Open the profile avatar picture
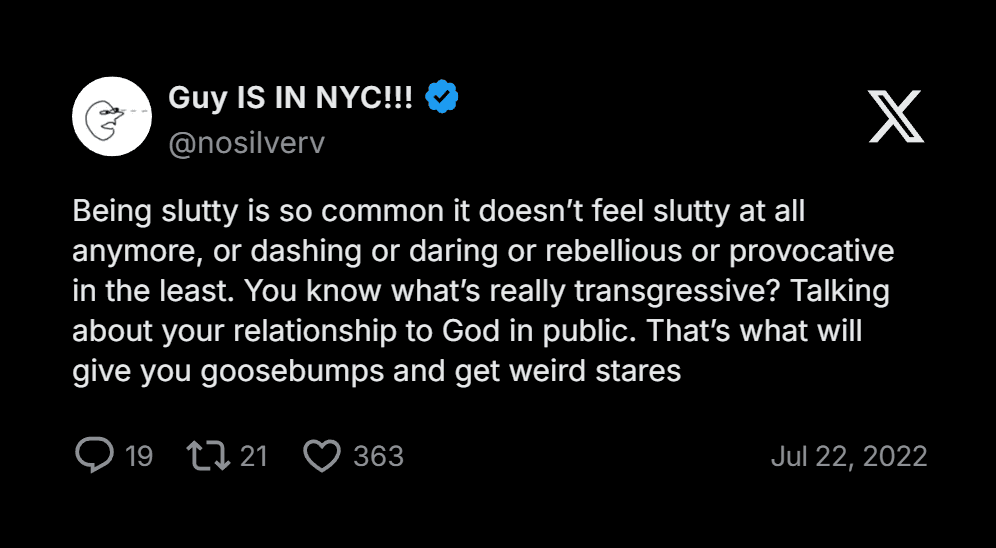This screenshot has height=548, width=996. [111, 117]
